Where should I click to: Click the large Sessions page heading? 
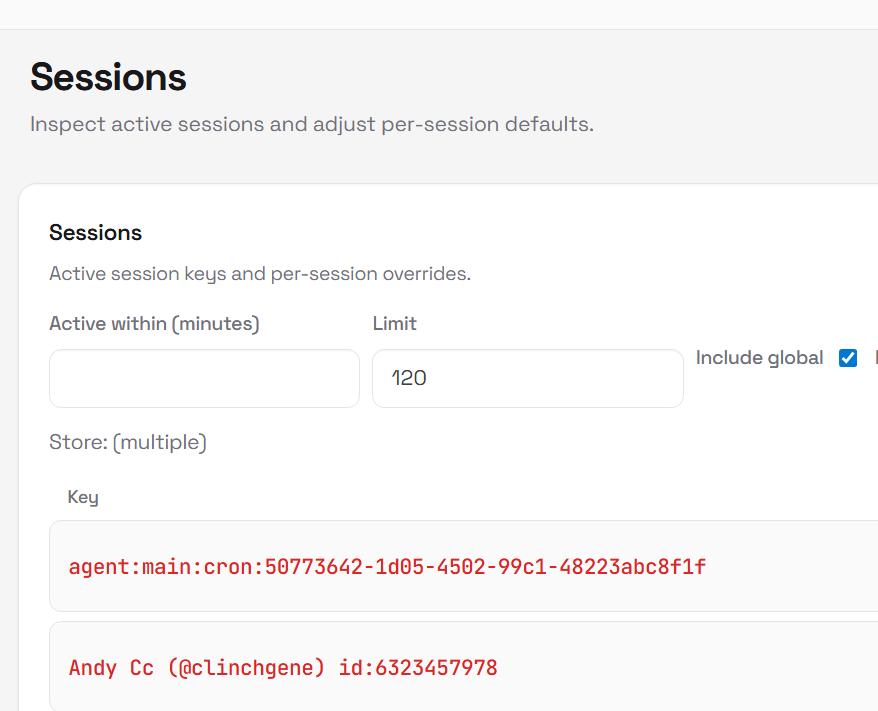pyautogui.click(x=108, y=77)
